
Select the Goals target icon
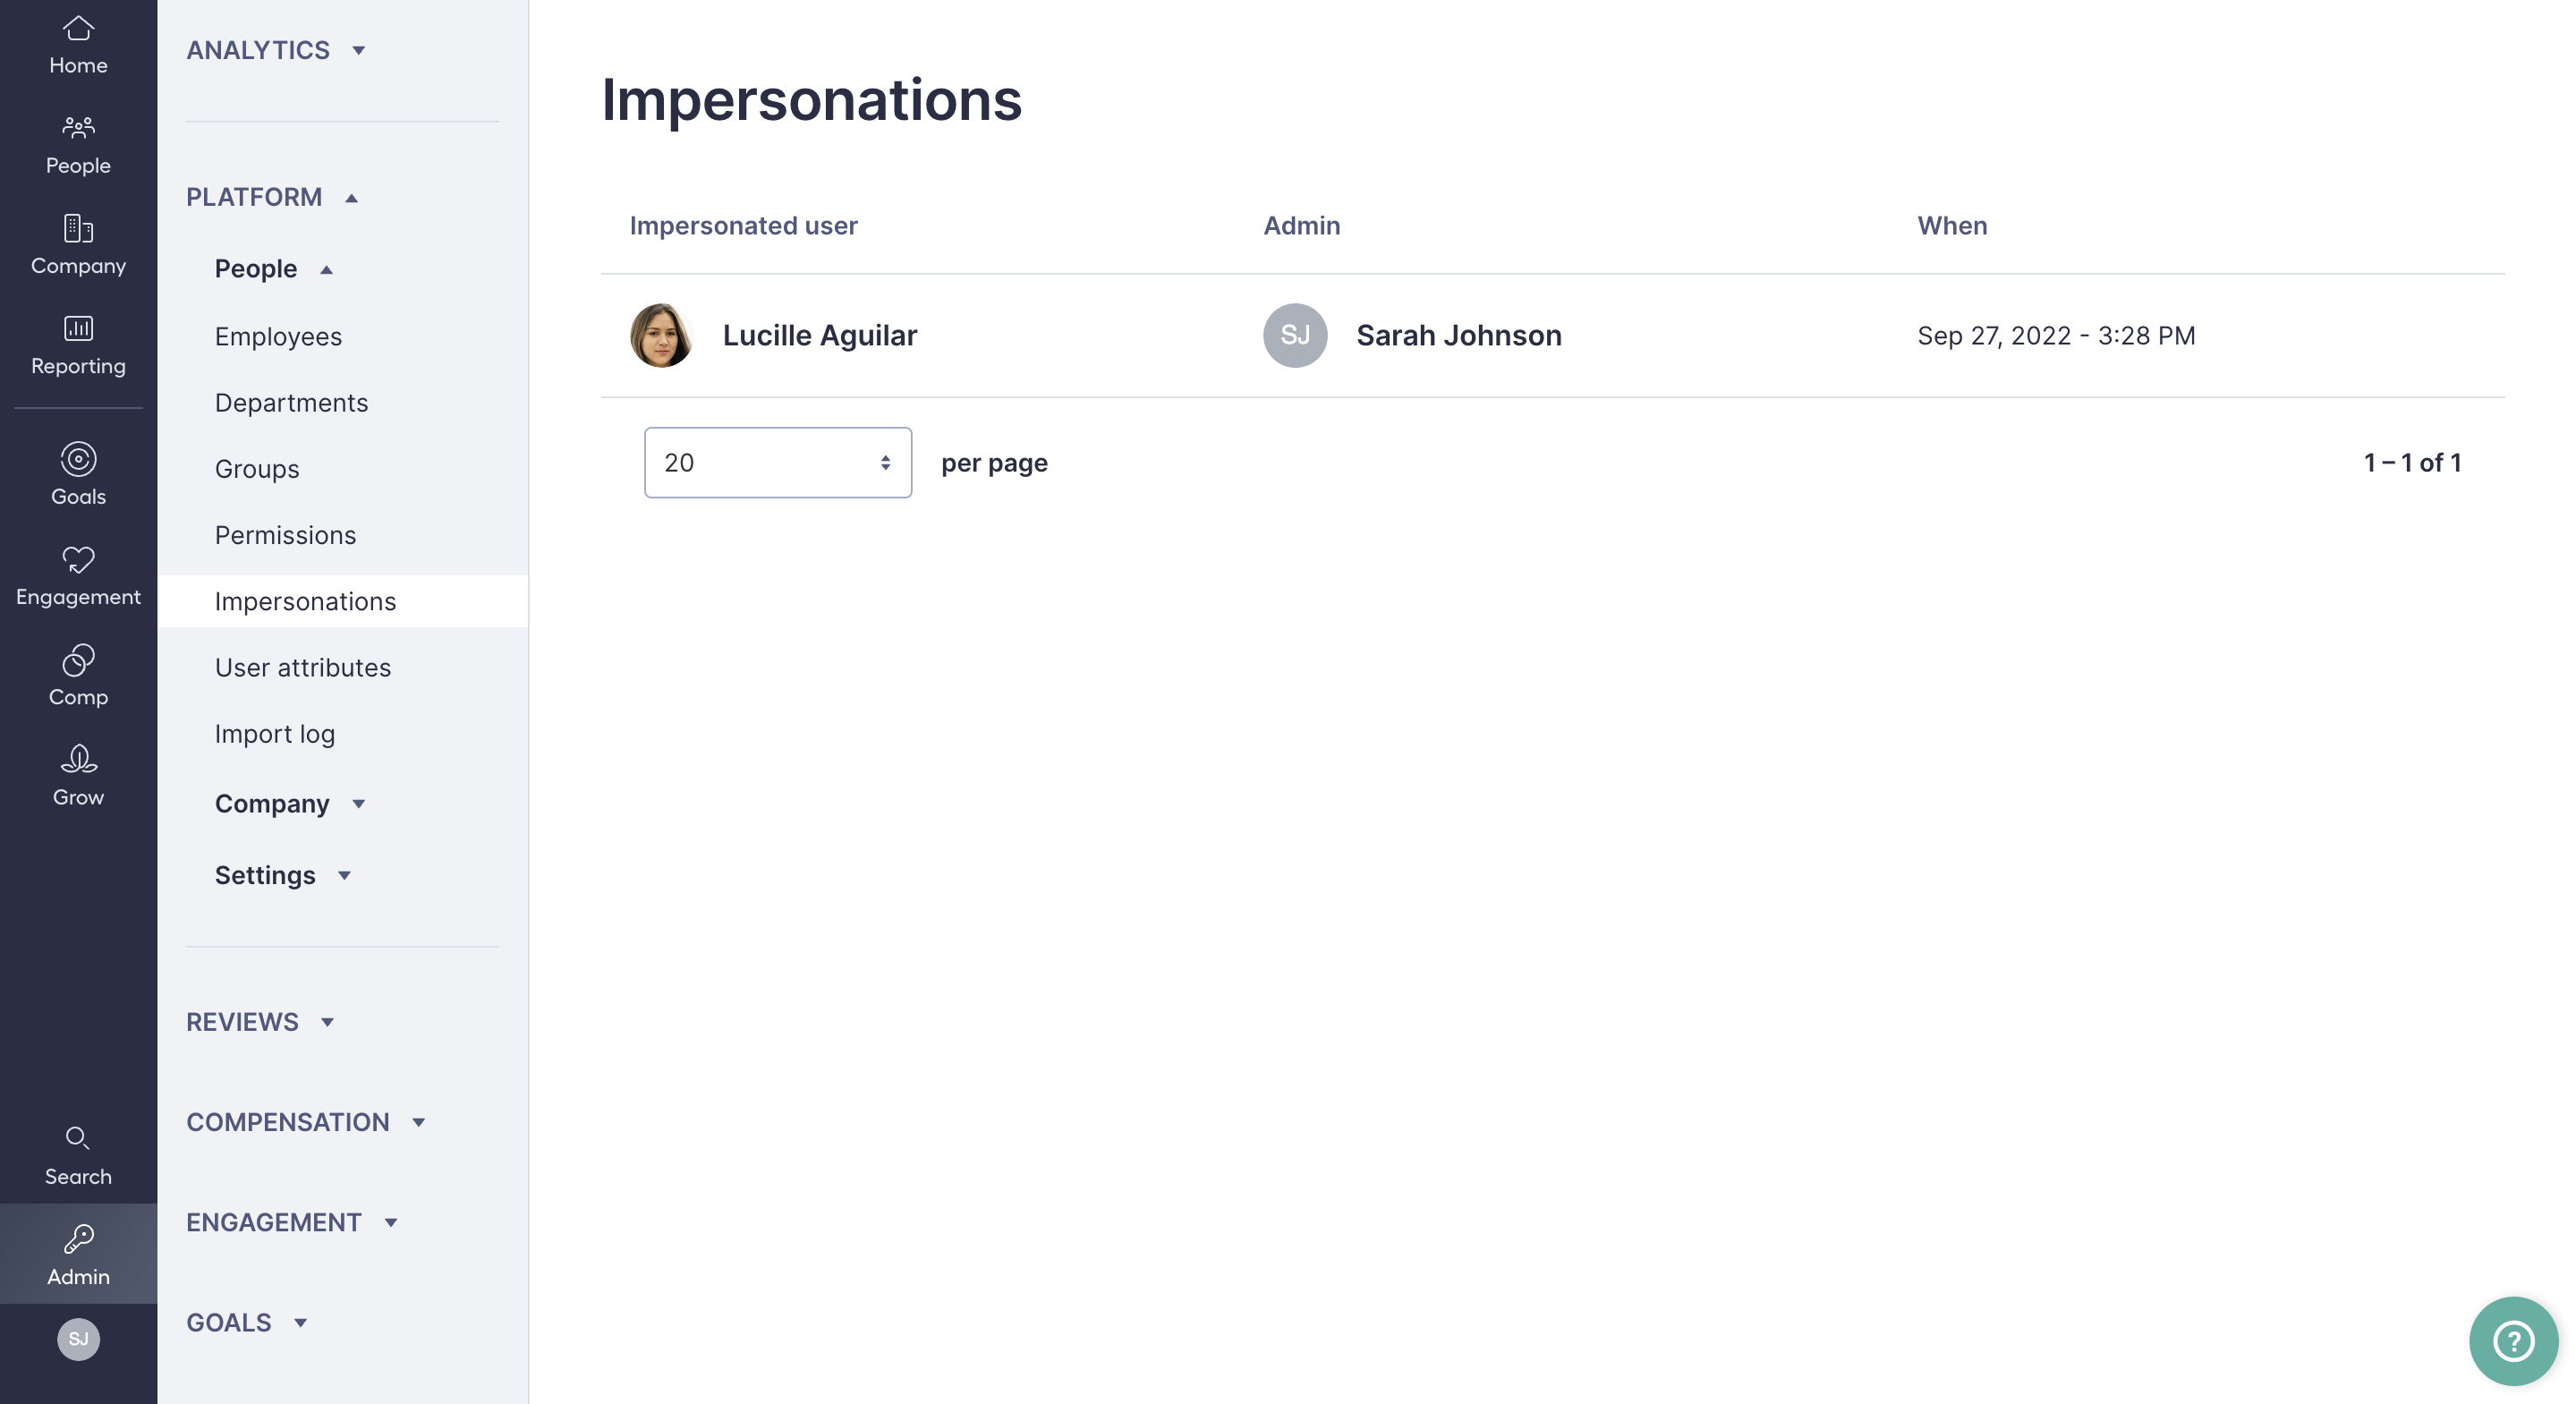(77, 460)
